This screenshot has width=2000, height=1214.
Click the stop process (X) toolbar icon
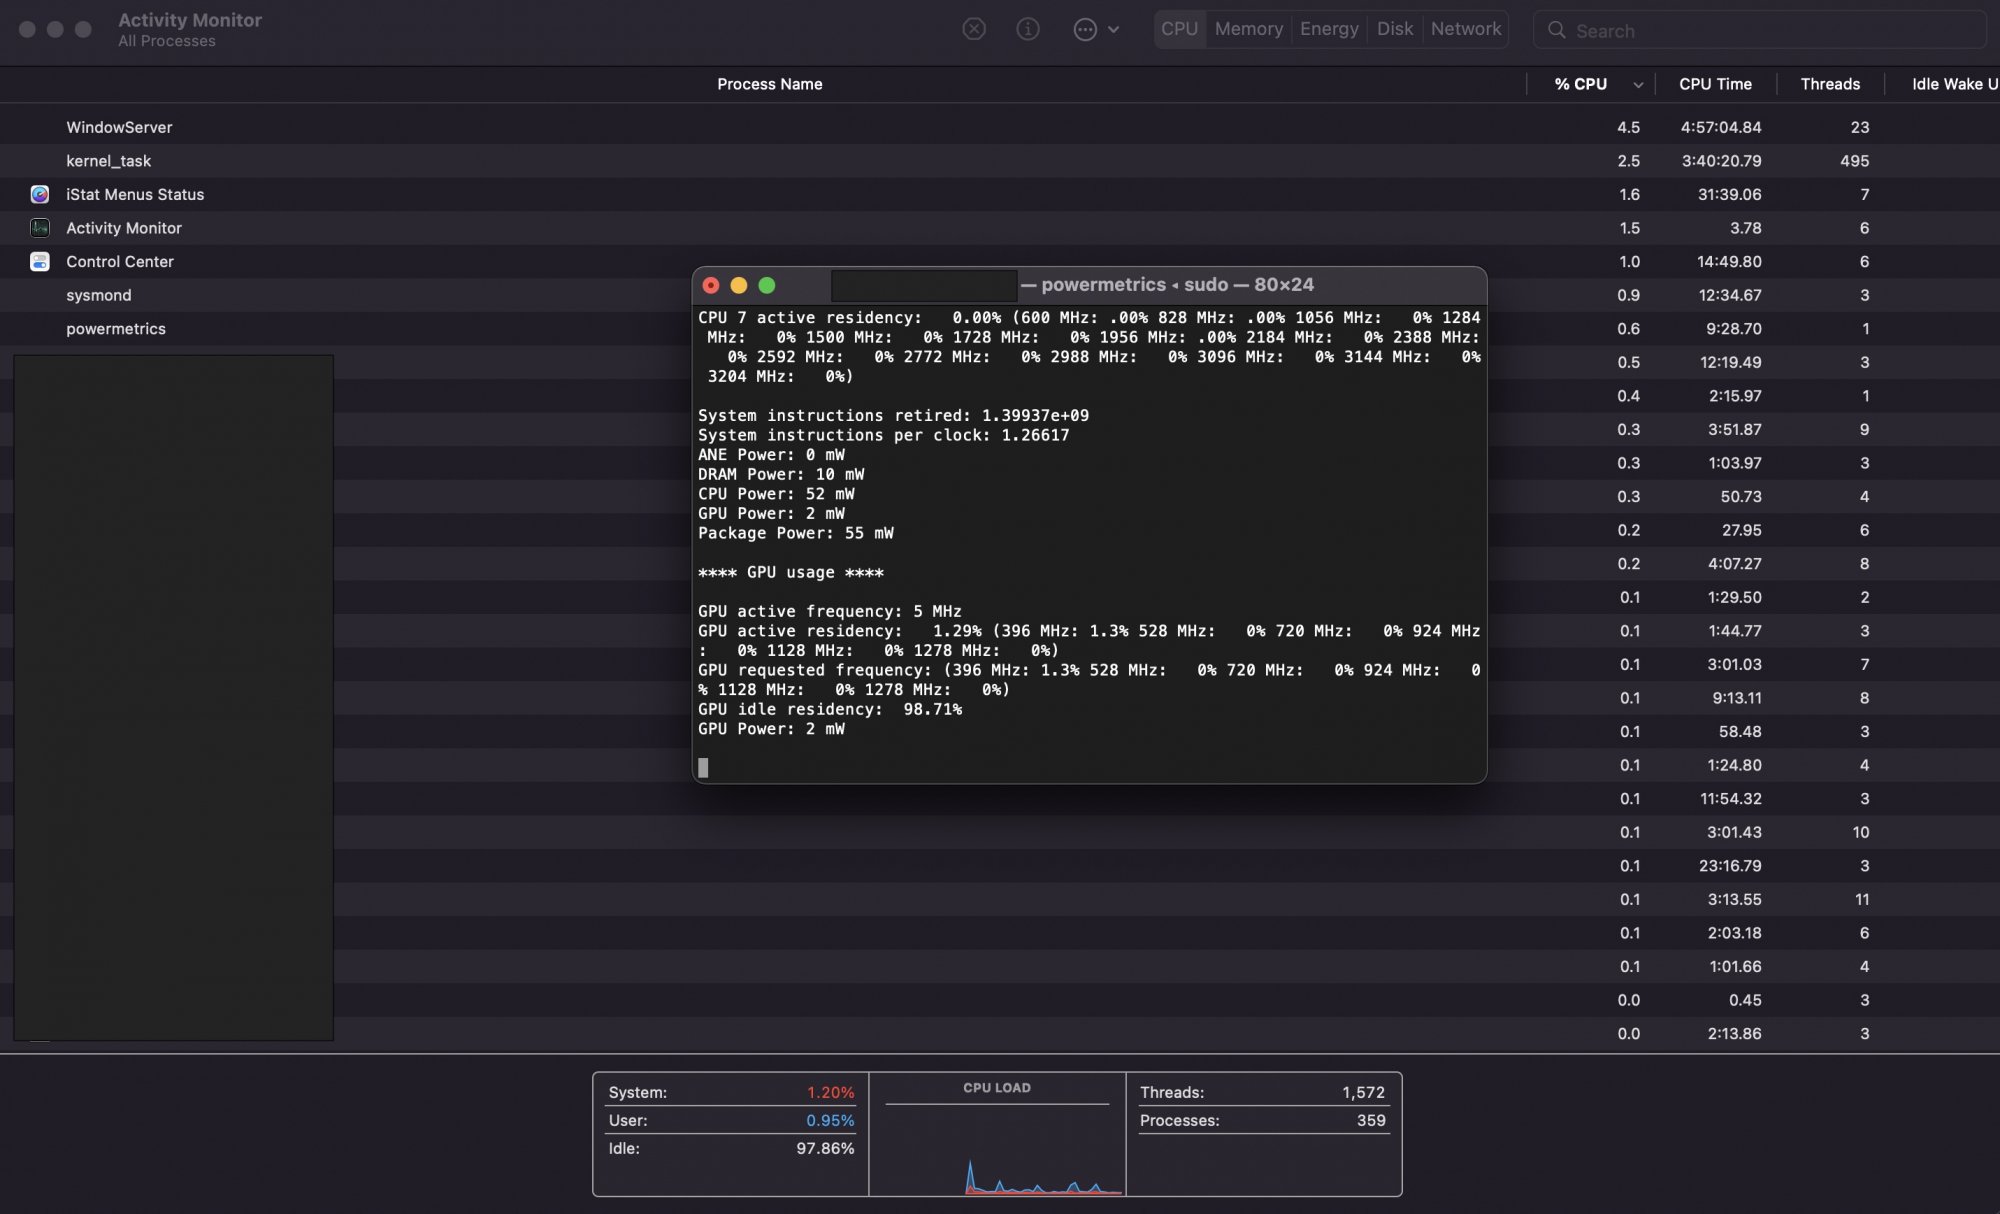pyautogui.click(x=974, y=29)
